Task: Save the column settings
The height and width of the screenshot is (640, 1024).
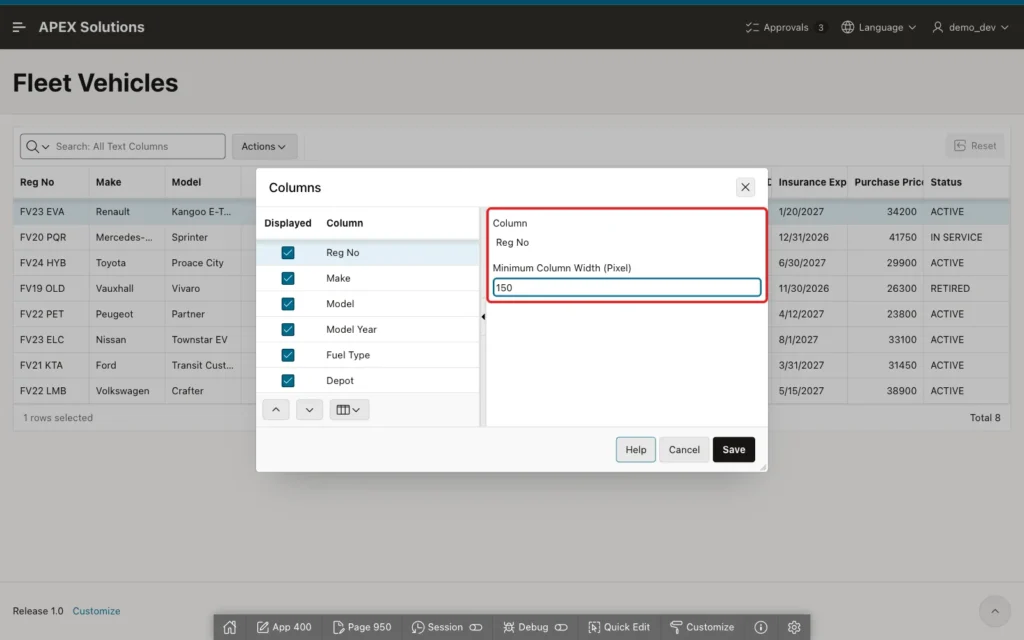Action: pos(733,449)
